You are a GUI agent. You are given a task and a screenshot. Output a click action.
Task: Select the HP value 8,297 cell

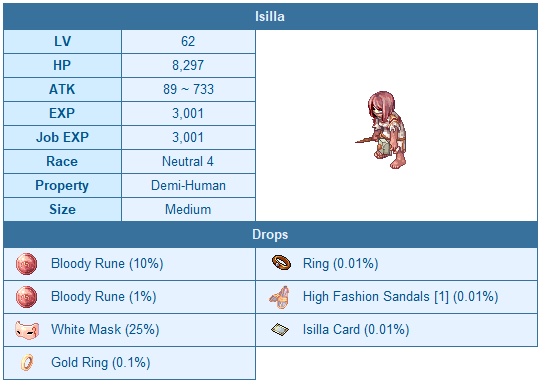click(188, 65)
